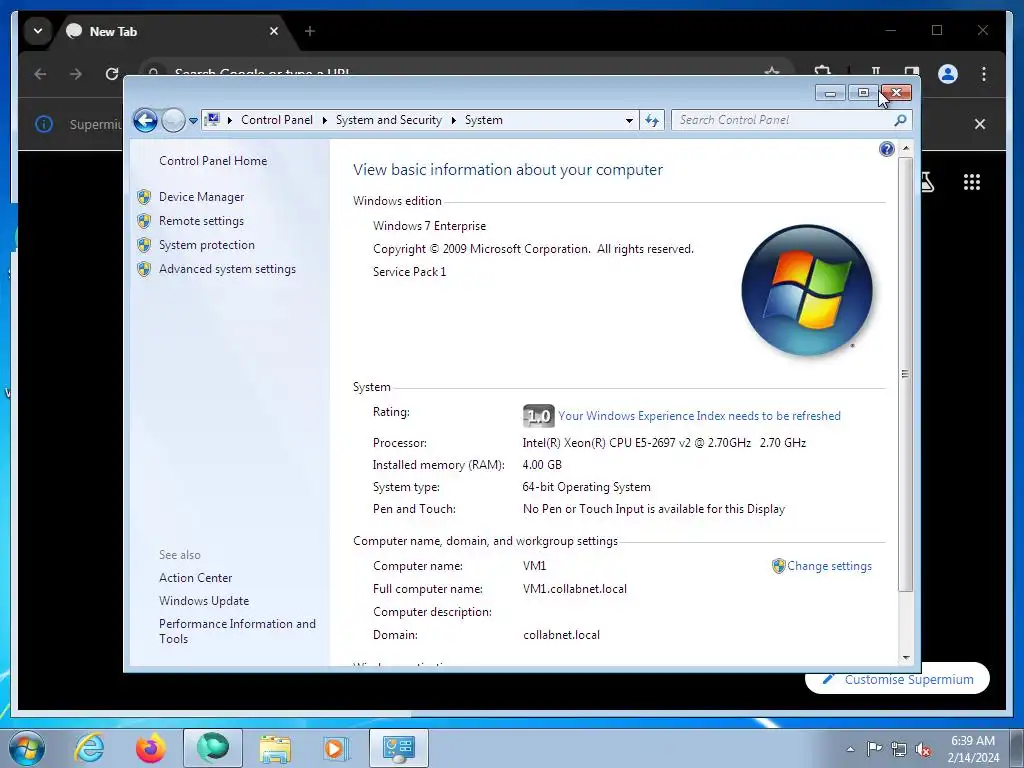This screenshot has height=768, width=1024.
Task: Open Device Manager from the sidebar
Action: coord(201,197)
